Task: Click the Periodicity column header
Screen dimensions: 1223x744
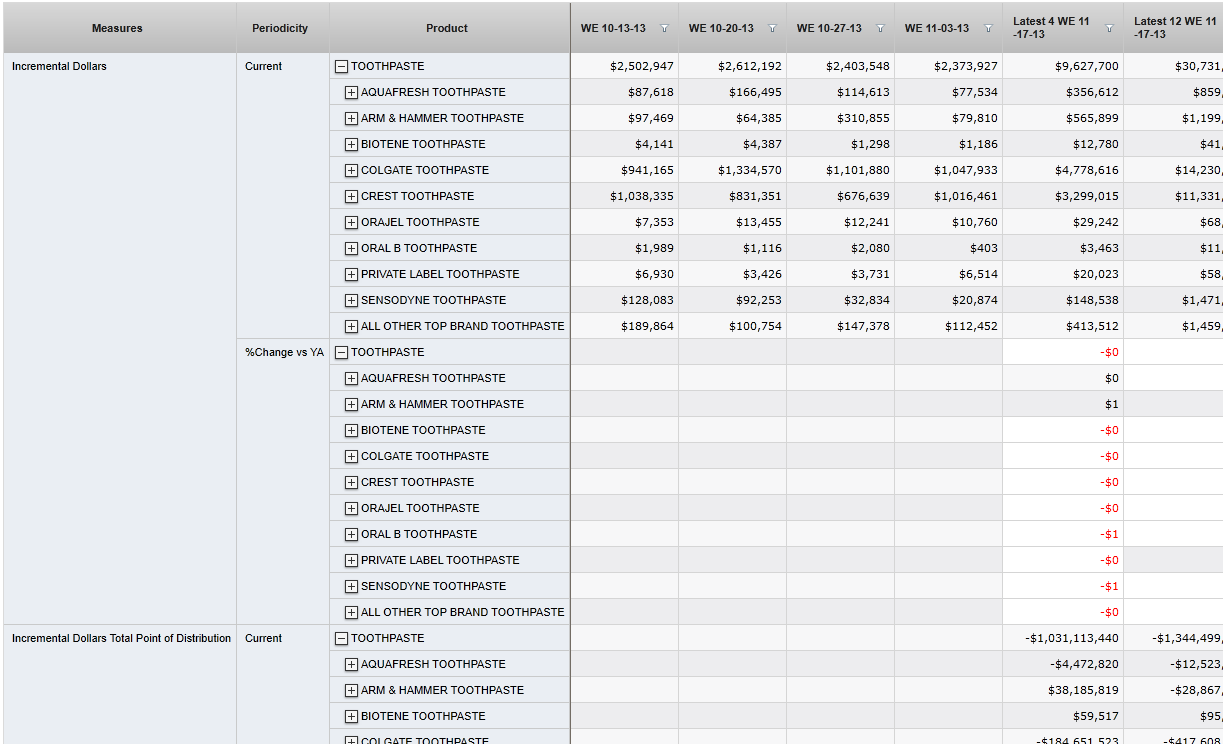Action: click(280, 28)
